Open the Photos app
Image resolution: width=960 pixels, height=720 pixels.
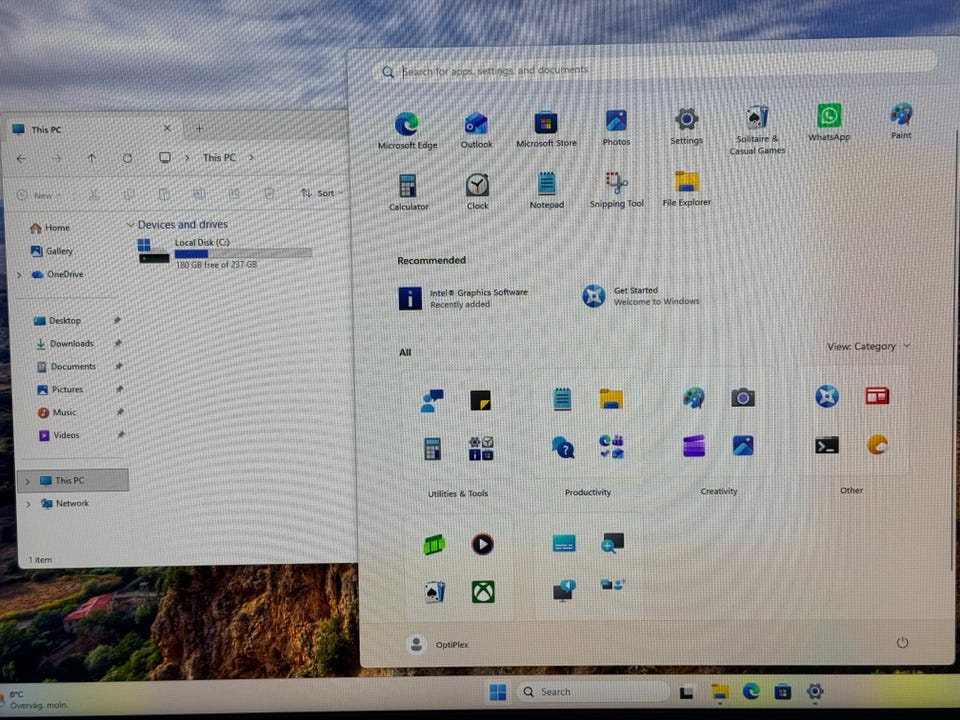616,127
